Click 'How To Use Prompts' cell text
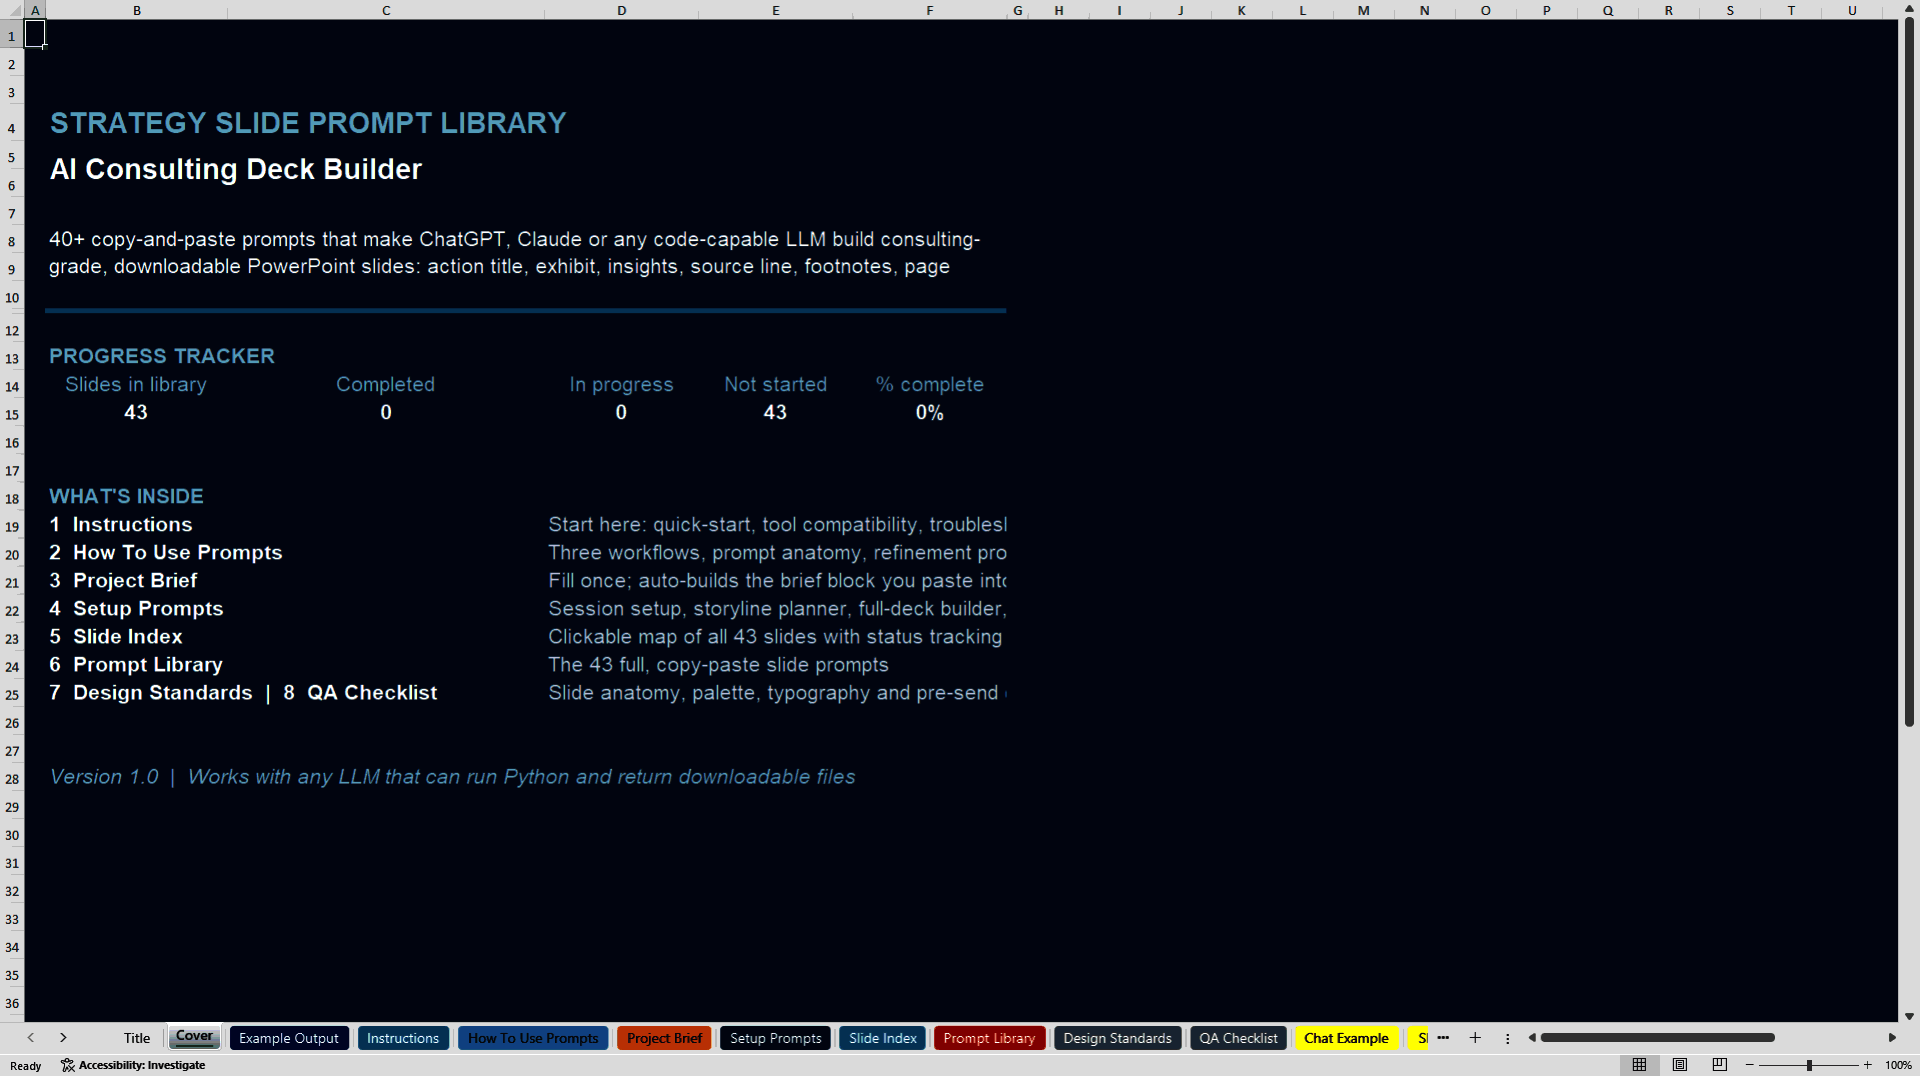Screen dimensions: 1920x1076 (x=178, y=552)
